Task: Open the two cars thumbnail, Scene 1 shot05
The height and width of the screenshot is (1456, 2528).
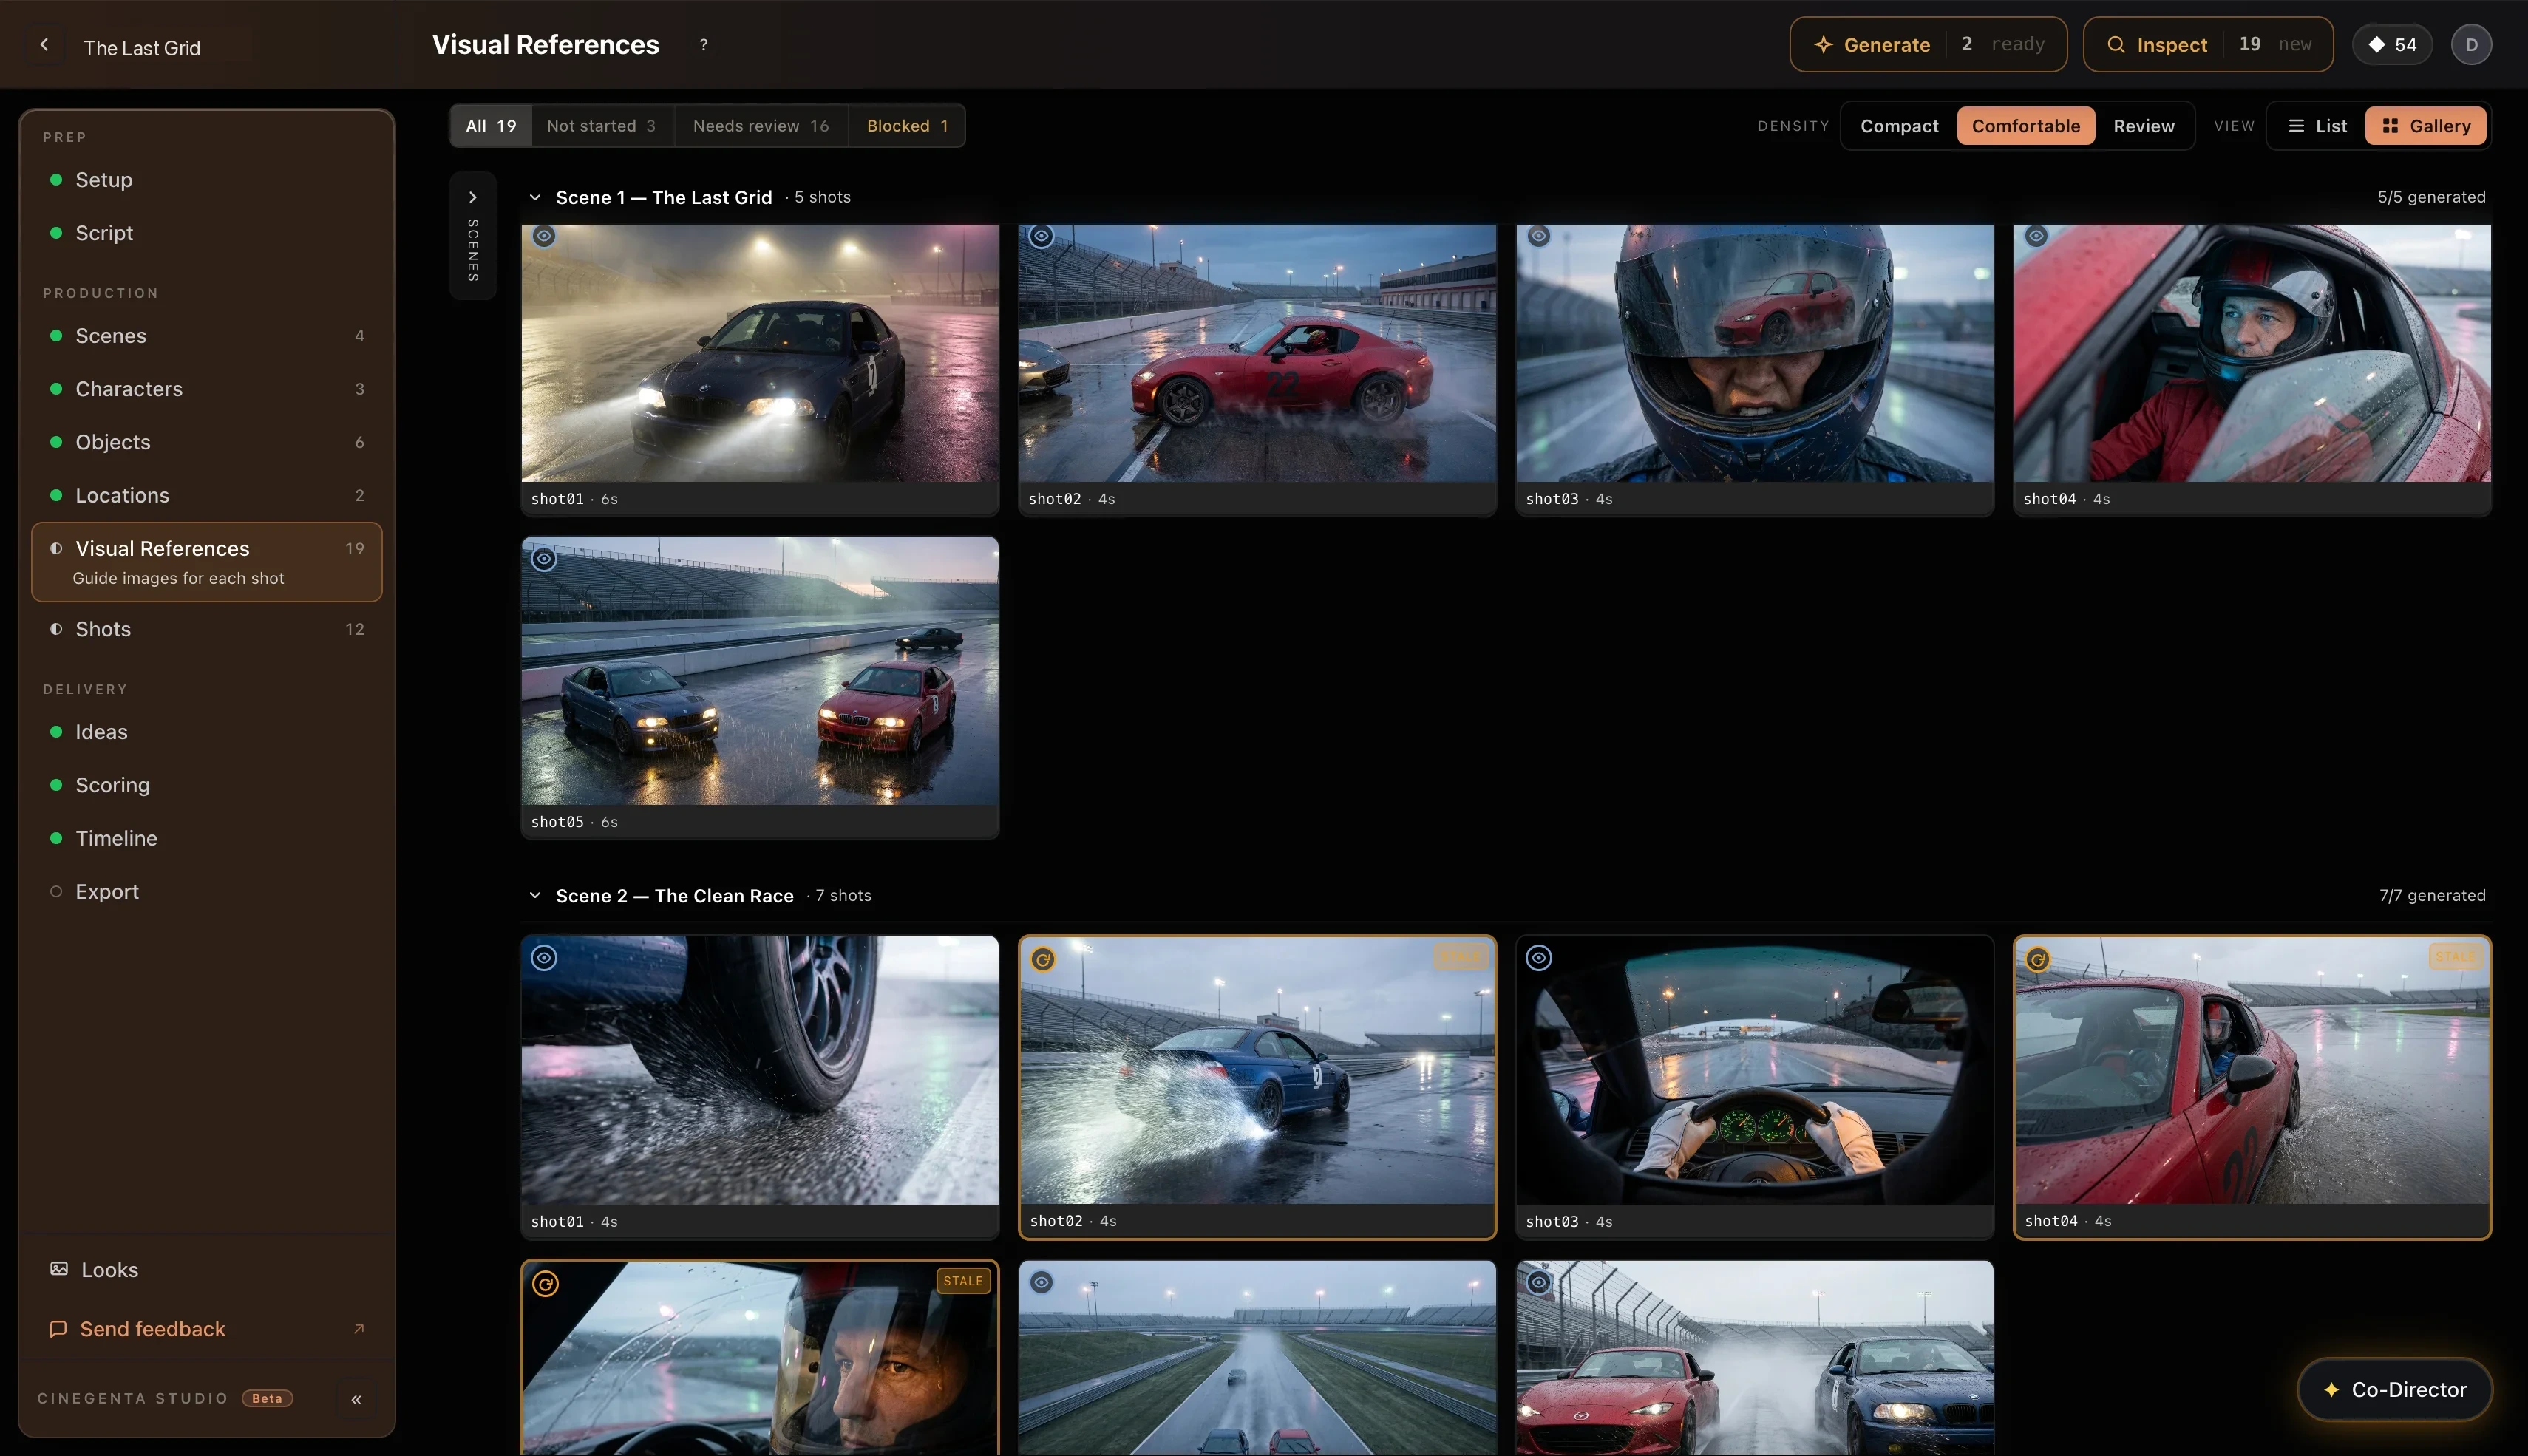Action: tap(760, 671)
